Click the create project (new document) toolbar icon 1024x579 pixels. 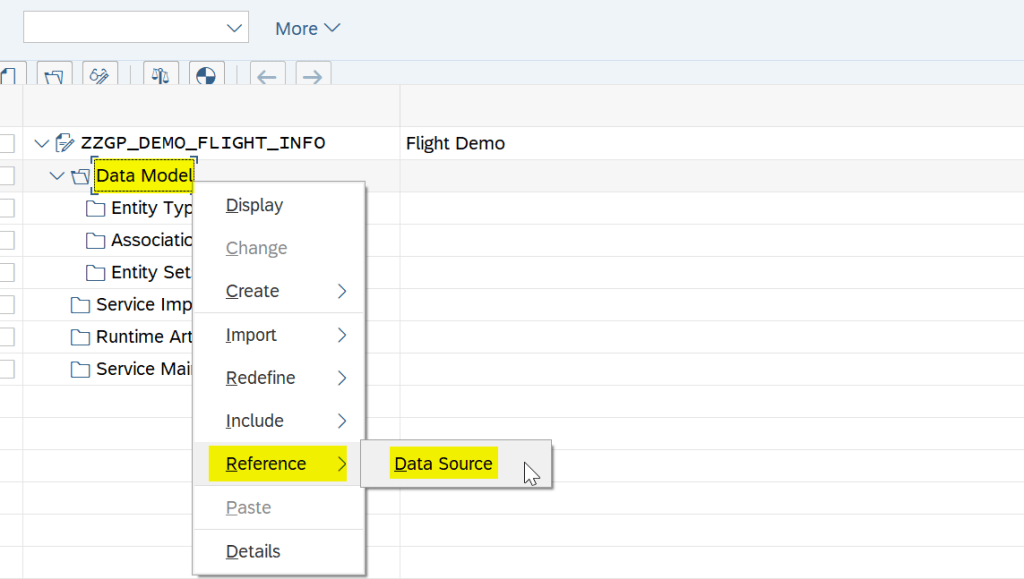8,75
